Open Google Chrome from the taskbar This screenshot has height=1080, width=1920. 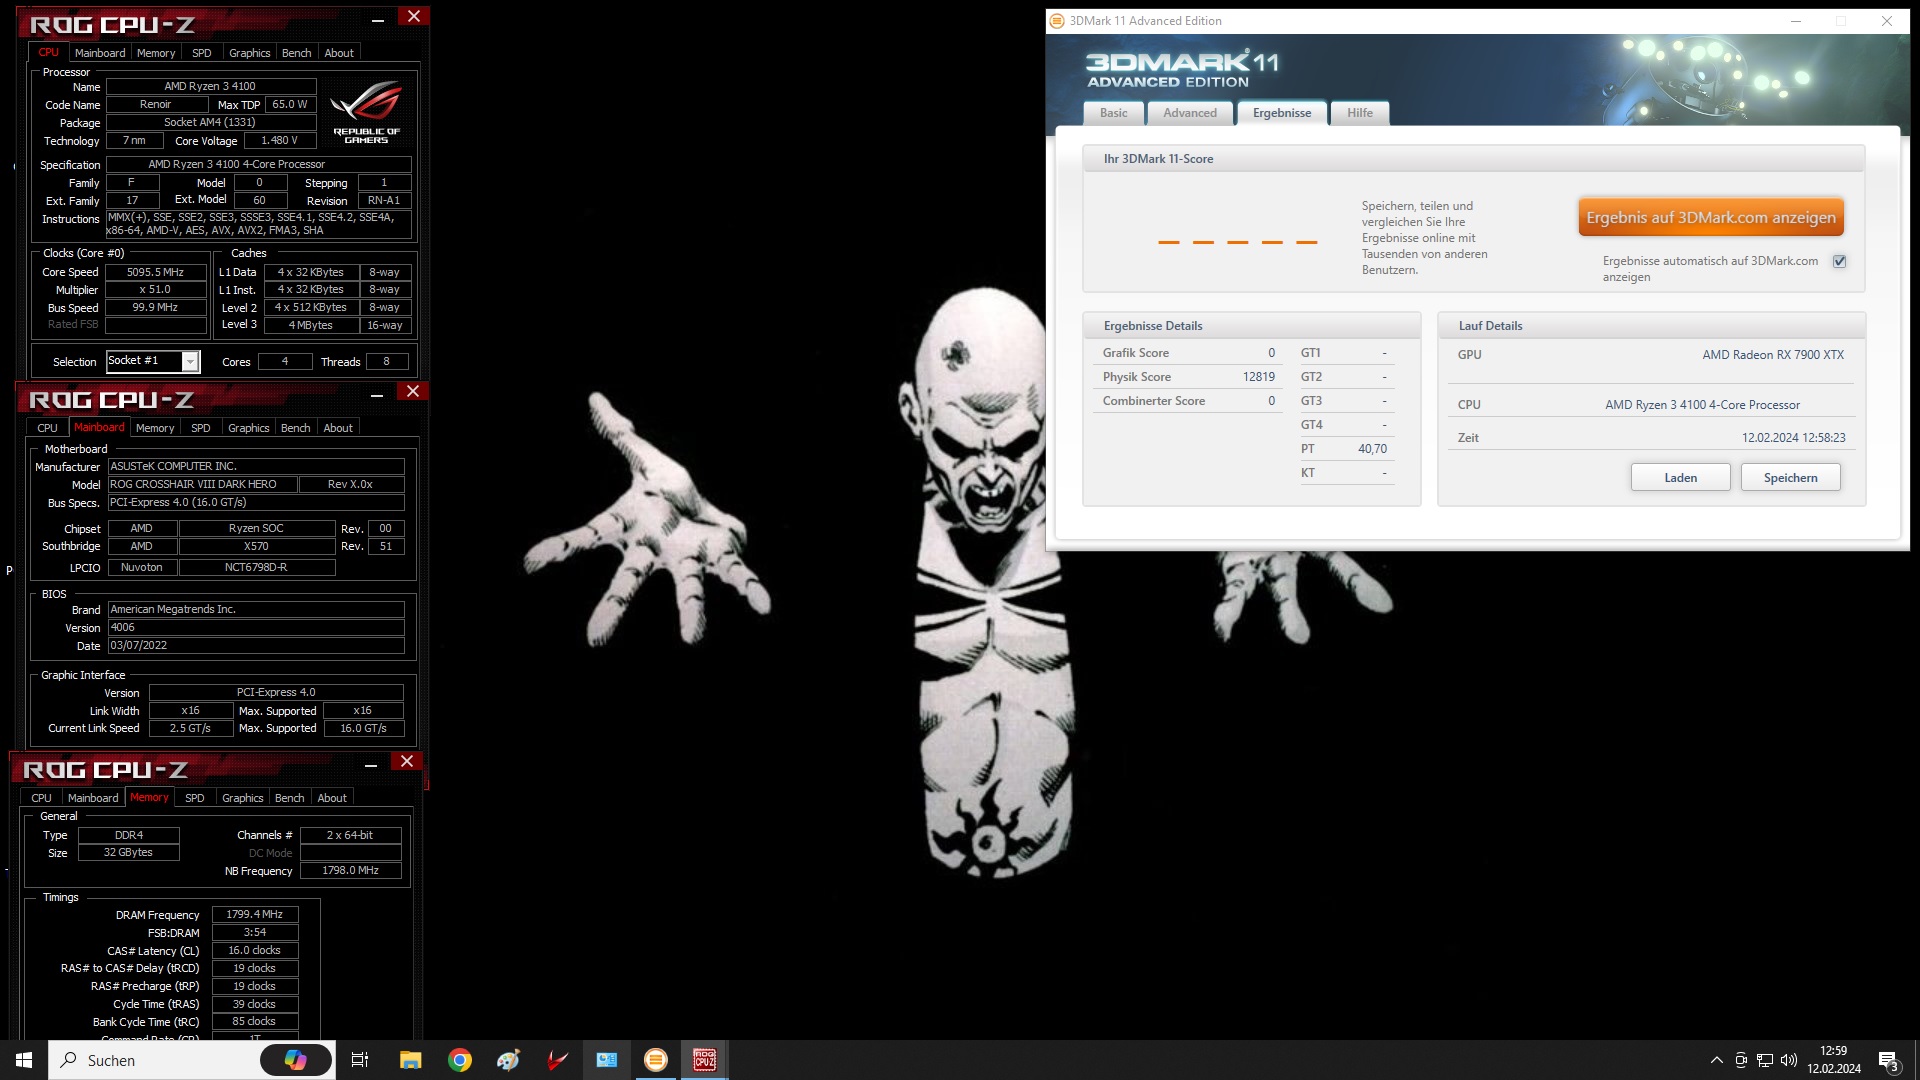(460, 1060)
